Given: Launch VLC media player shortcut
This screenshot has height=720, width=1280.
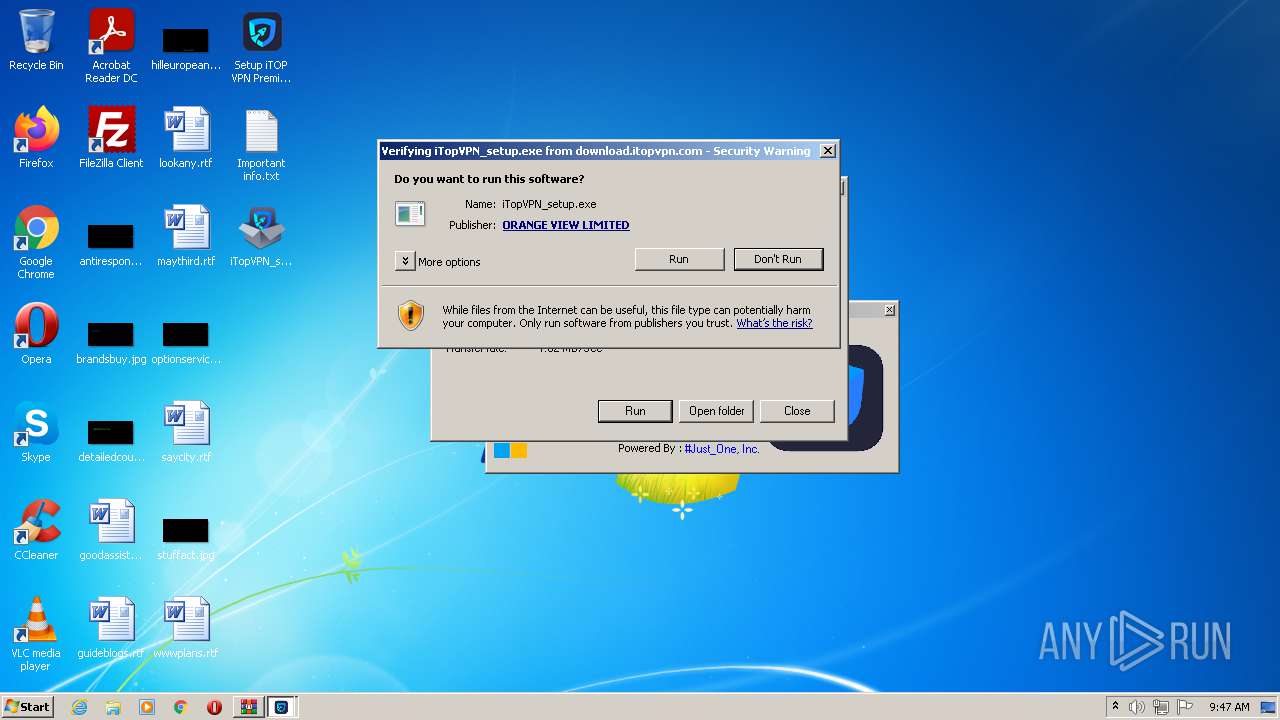Looking at the screenshot, I should (36, 634).
